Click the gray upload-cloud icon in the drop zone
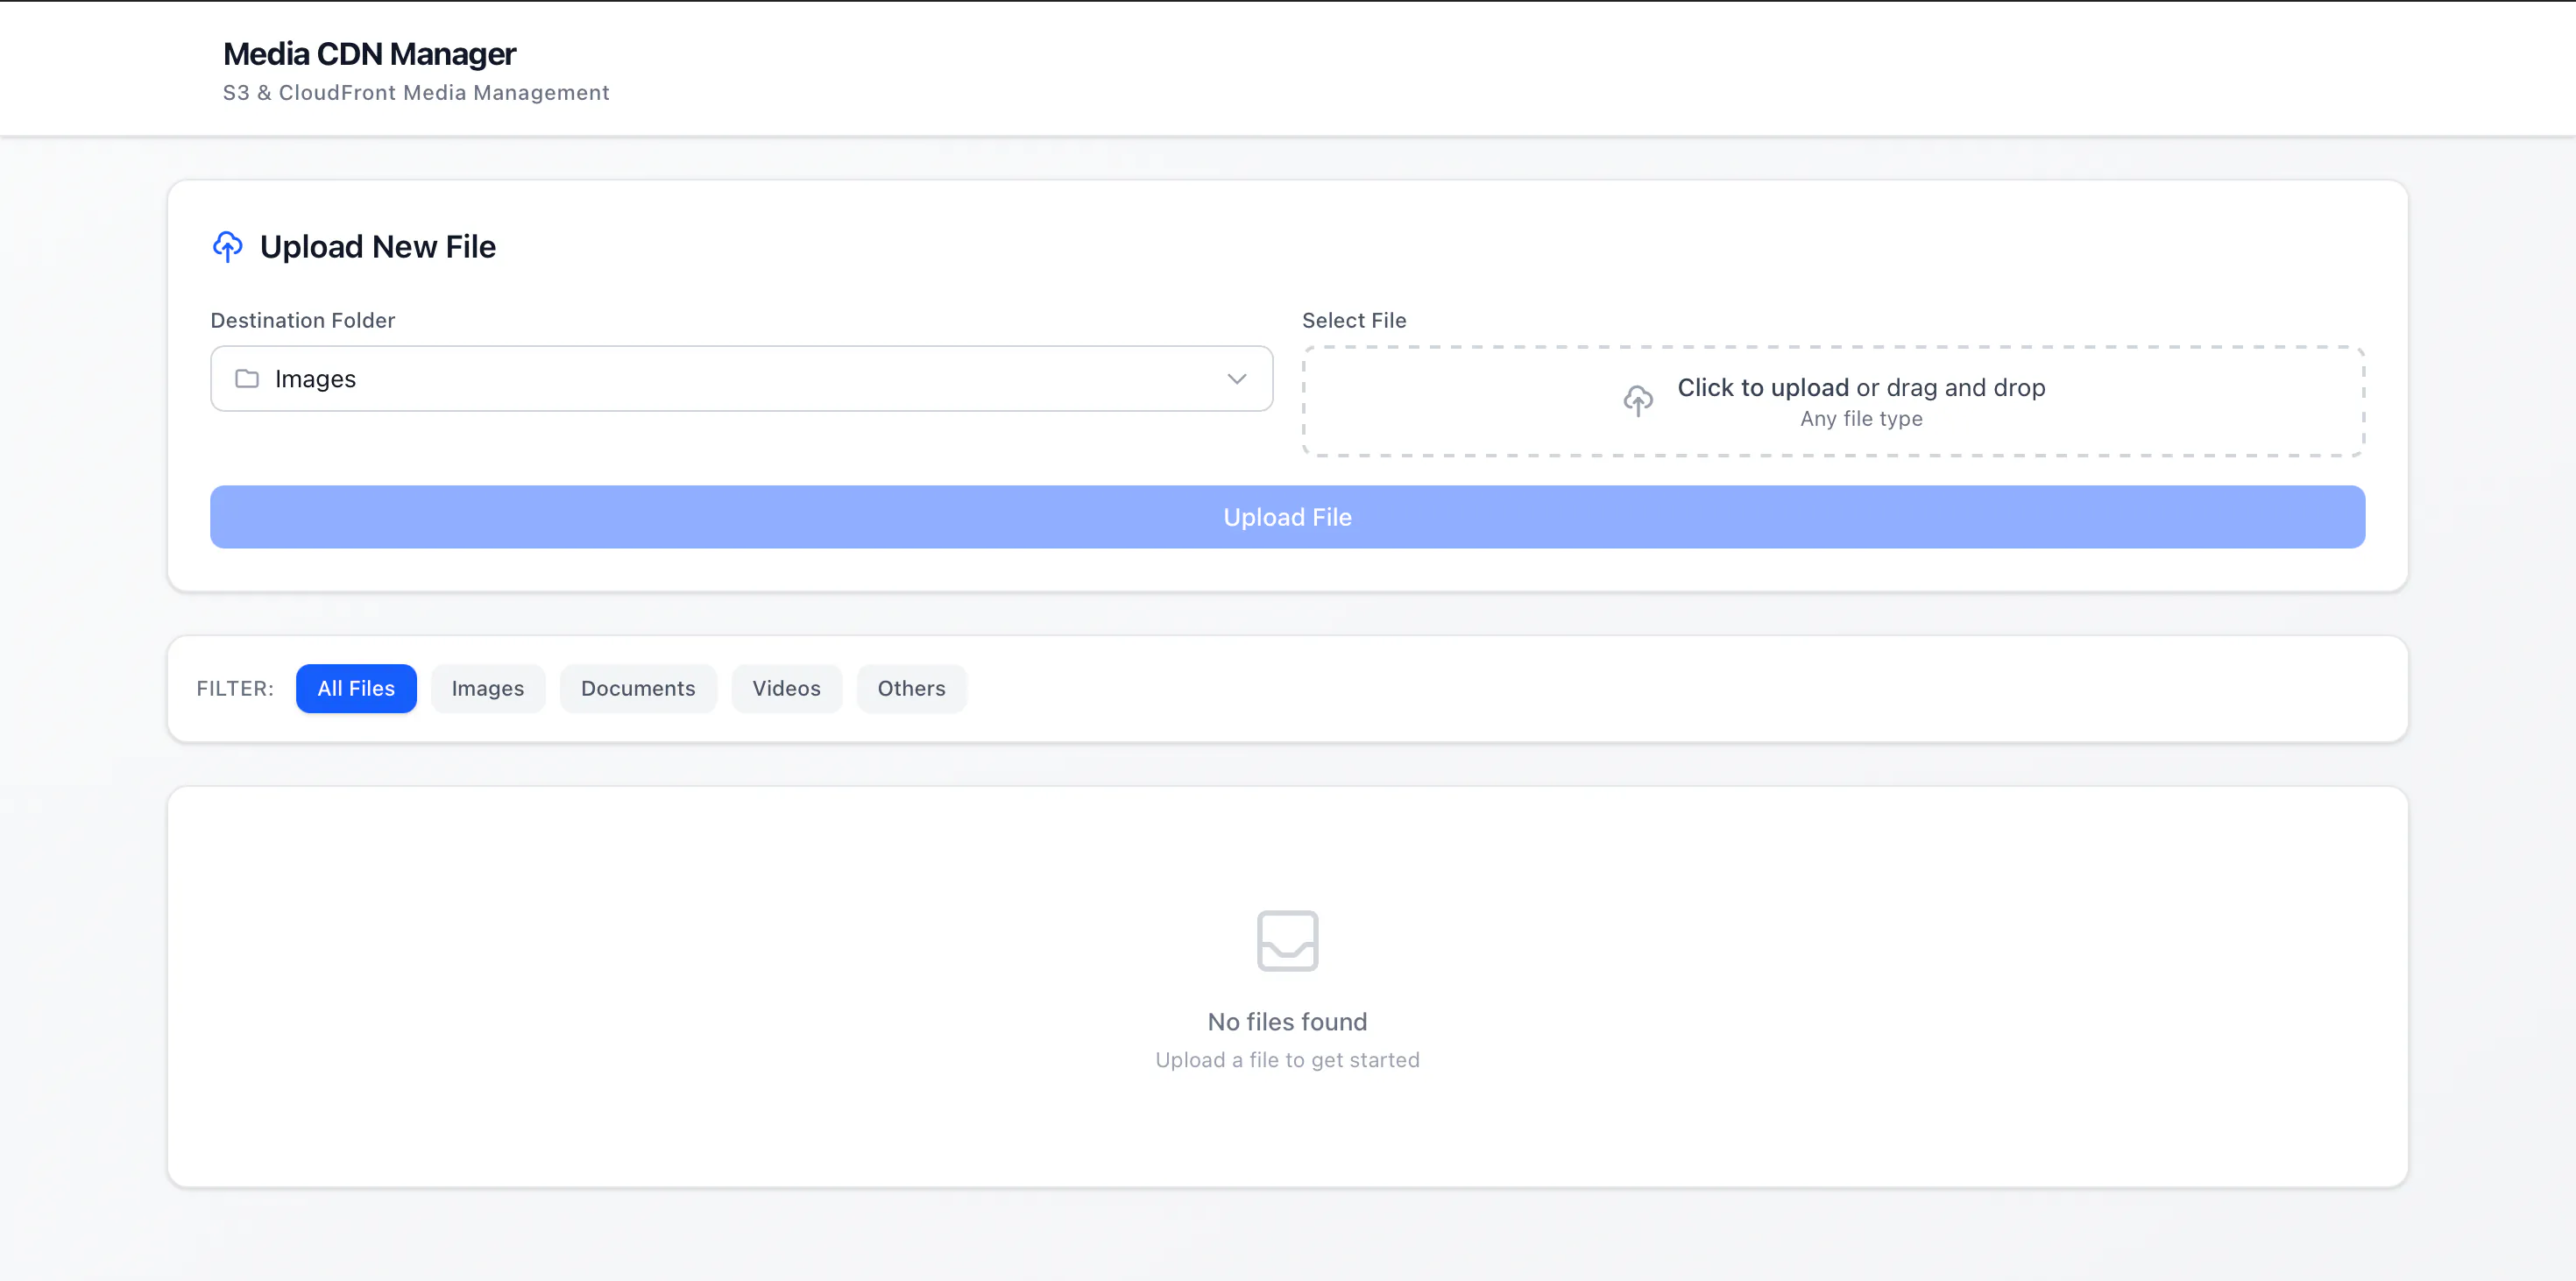The image size is (2576, 1281). [1638, 400]
